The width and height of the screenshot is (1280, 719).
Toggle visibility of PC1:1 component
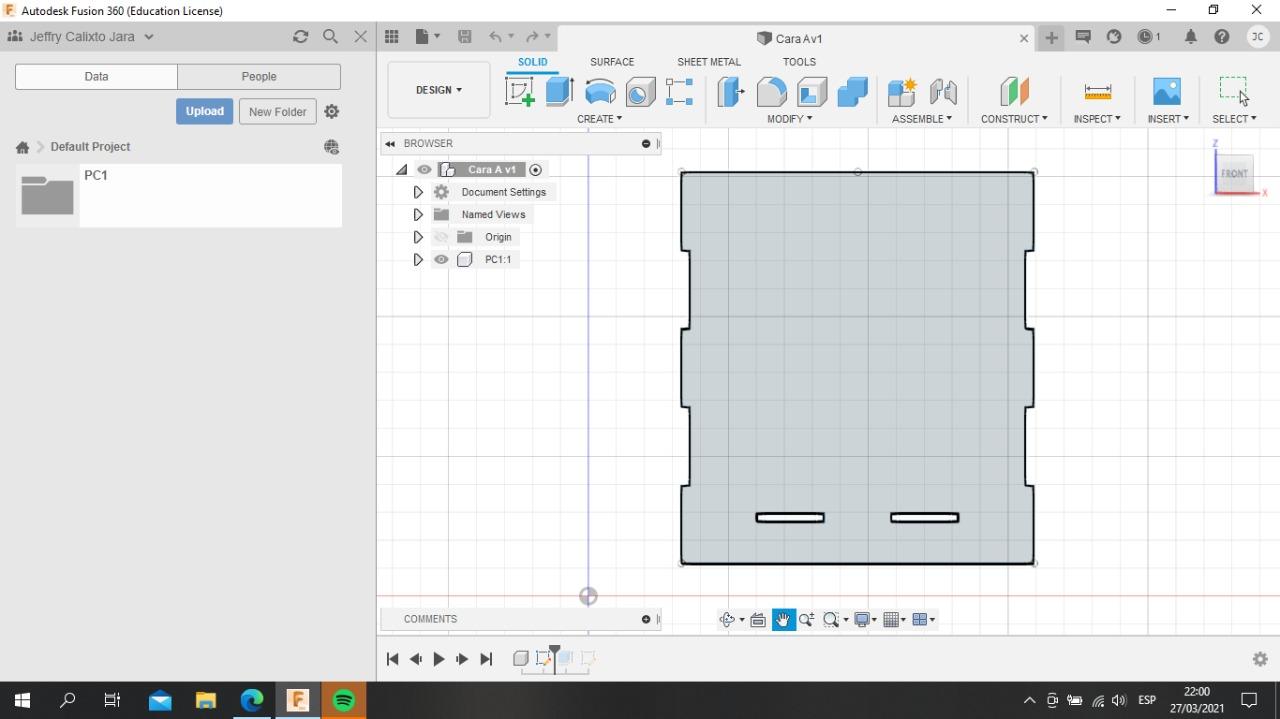[x=440, y=260]
